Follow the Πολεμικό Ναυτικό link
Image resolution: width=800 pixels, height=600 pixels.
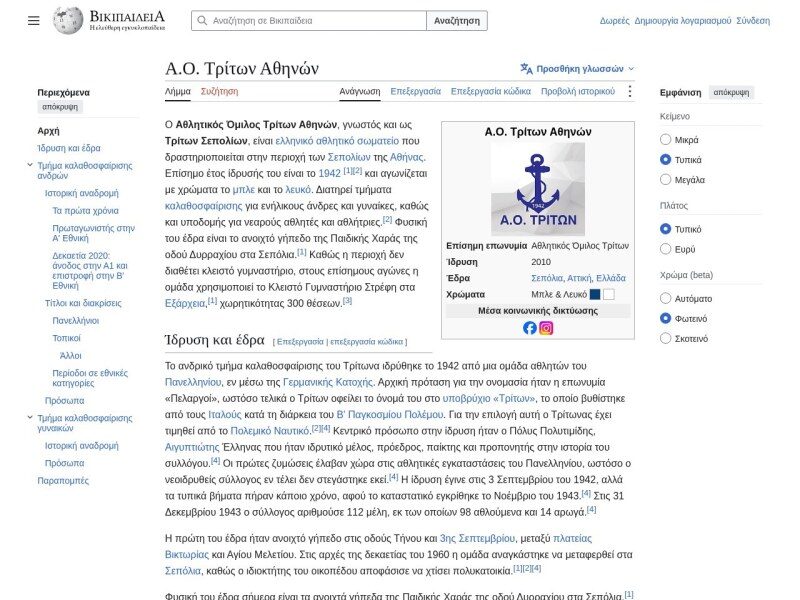tap(270, 431)
